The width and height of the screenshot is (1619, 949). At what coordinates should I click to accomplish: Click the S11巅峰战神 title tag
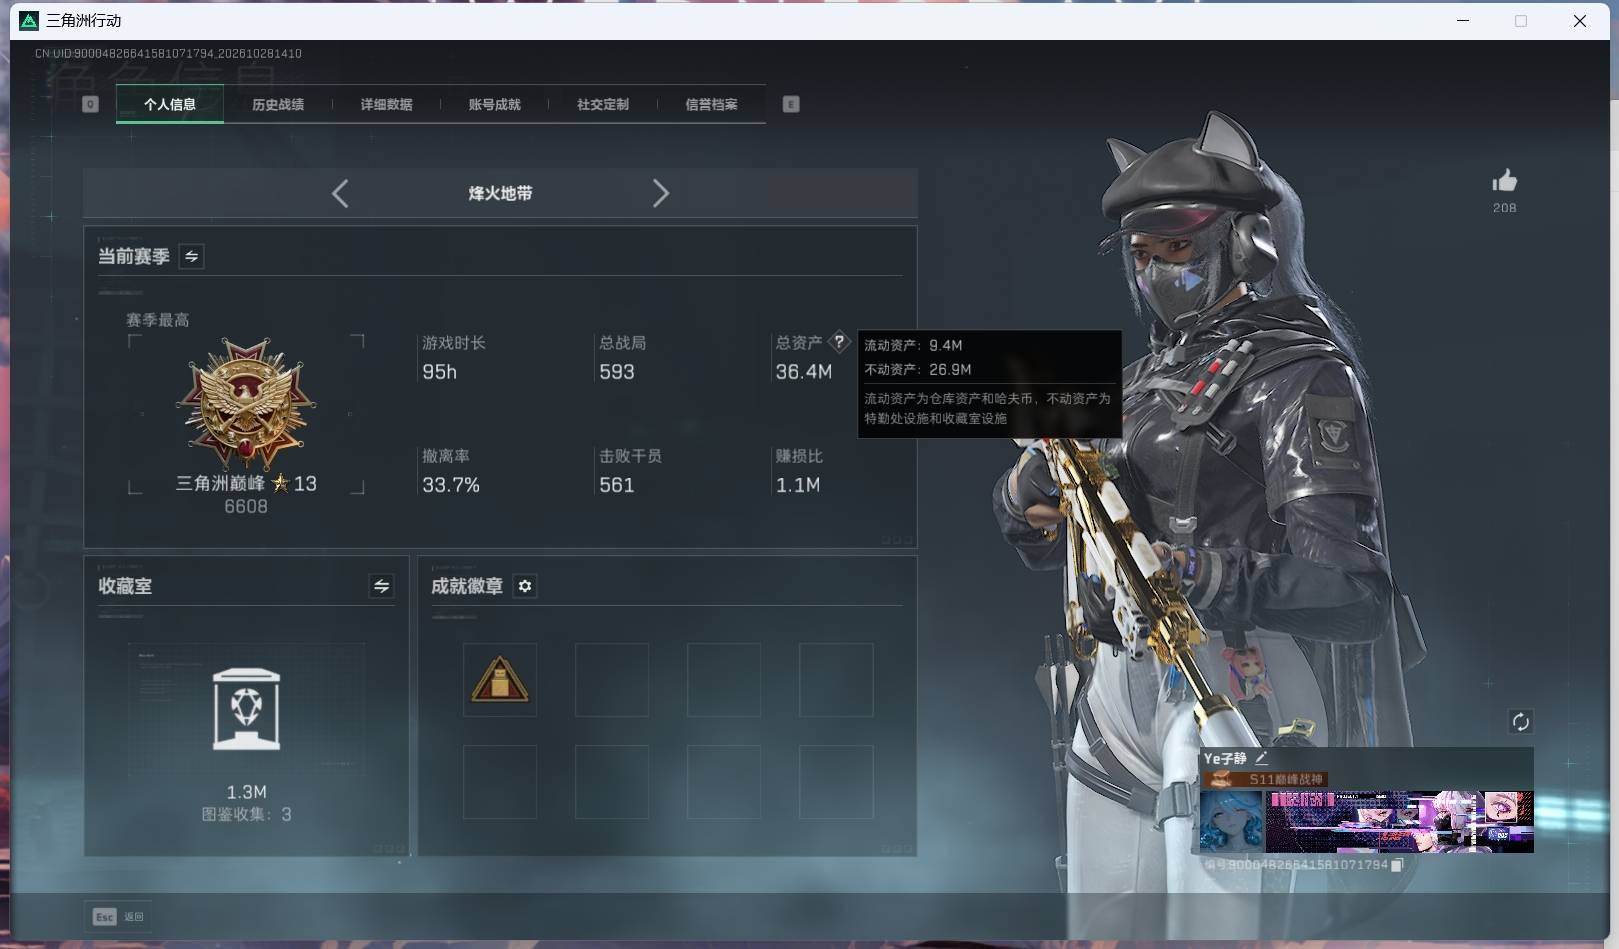pyautogui.click(x=1266, y=779)
